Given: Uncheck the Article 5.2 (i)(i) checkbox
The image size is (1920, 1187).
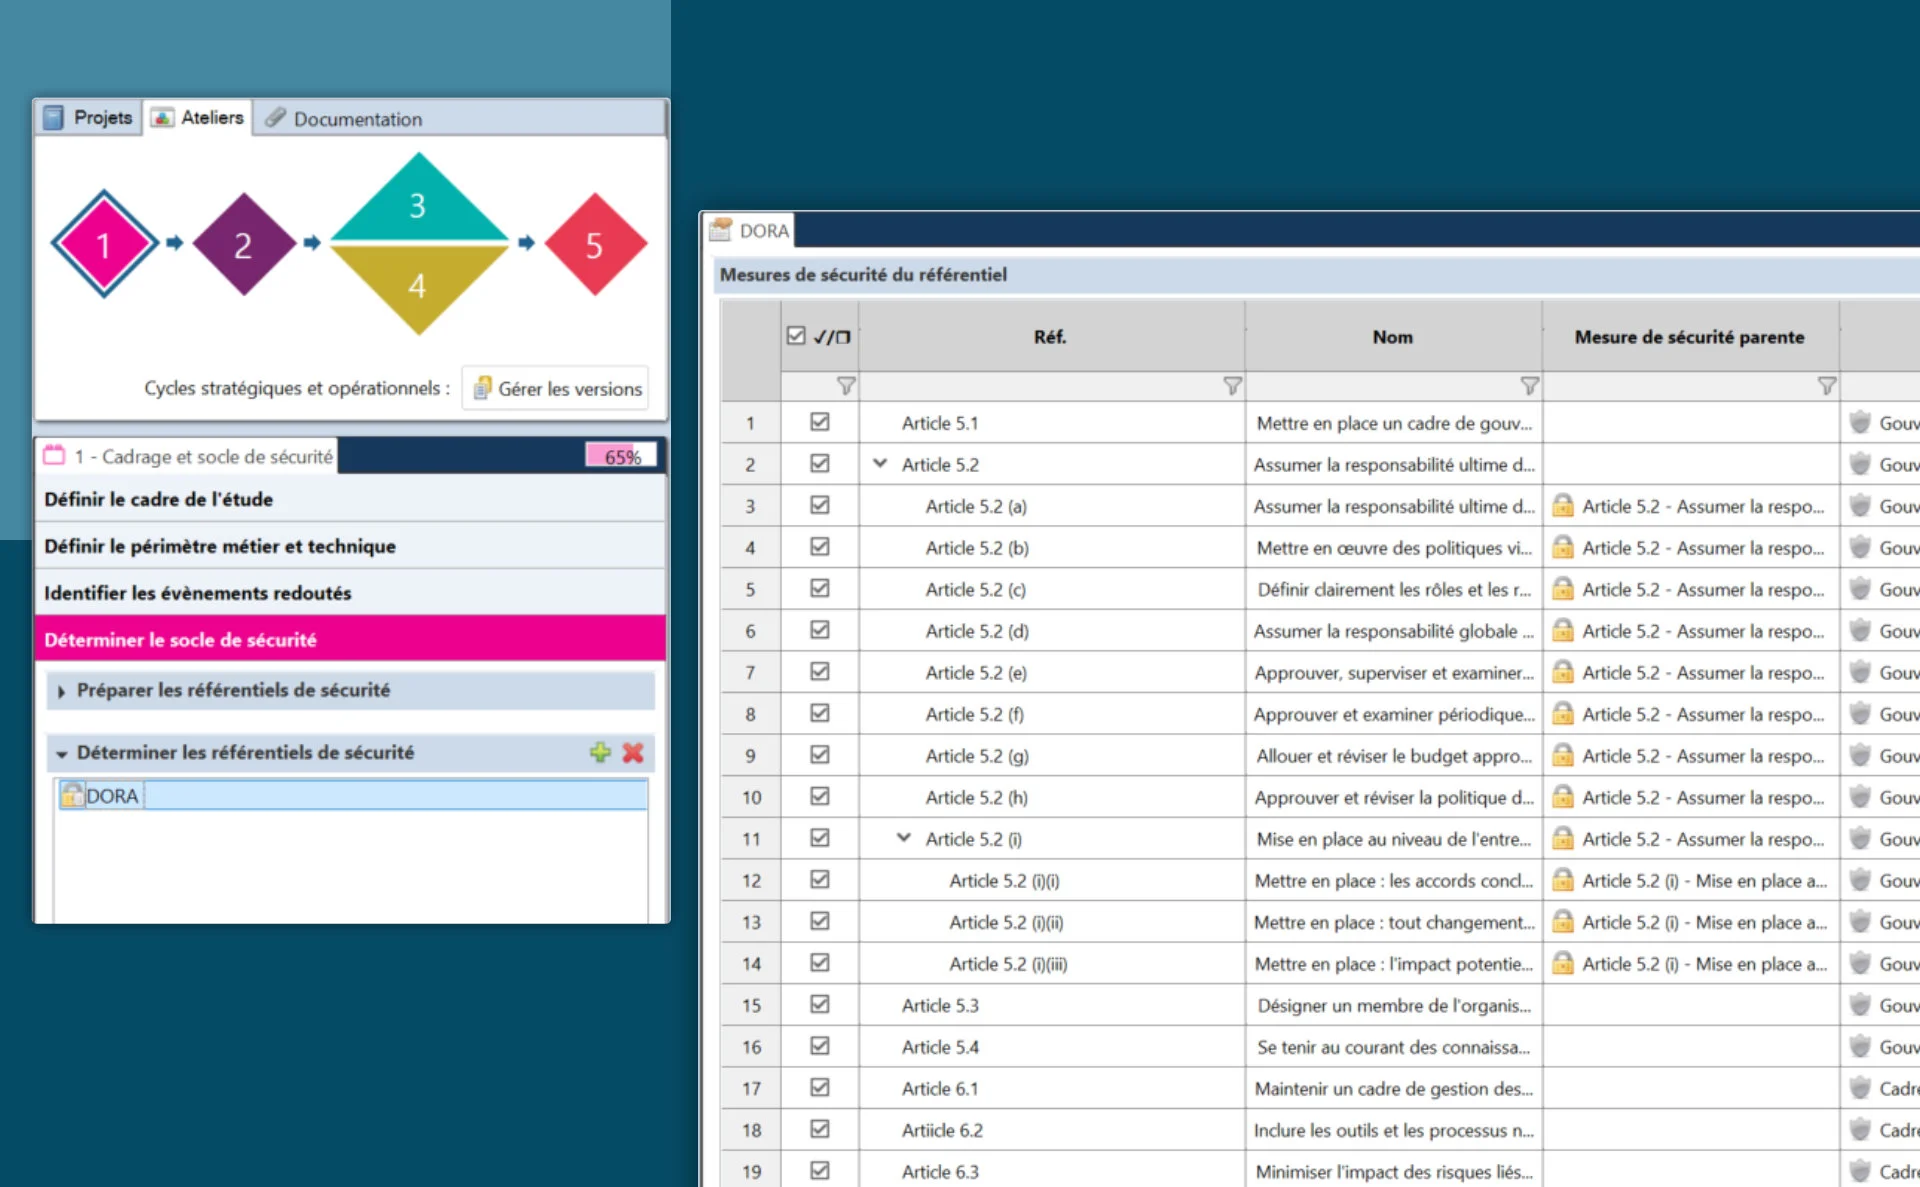Looking at the screenshot, I should [820, 879].
